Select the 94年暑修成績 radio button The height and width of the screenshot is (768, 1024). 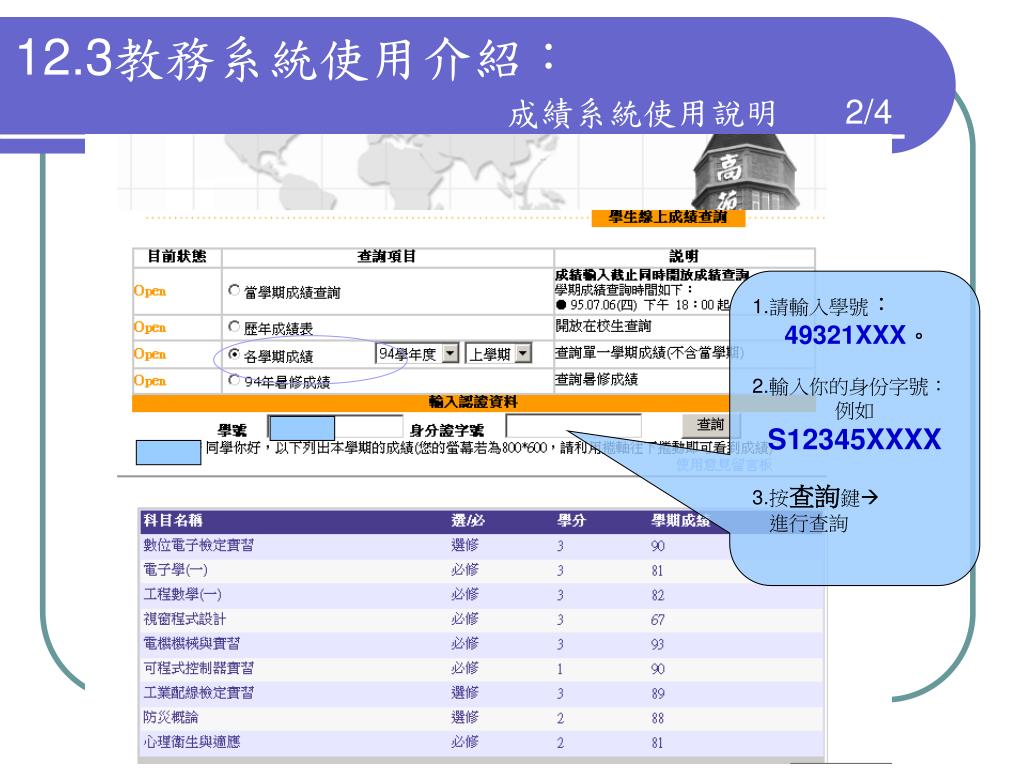tap(234, 380)
